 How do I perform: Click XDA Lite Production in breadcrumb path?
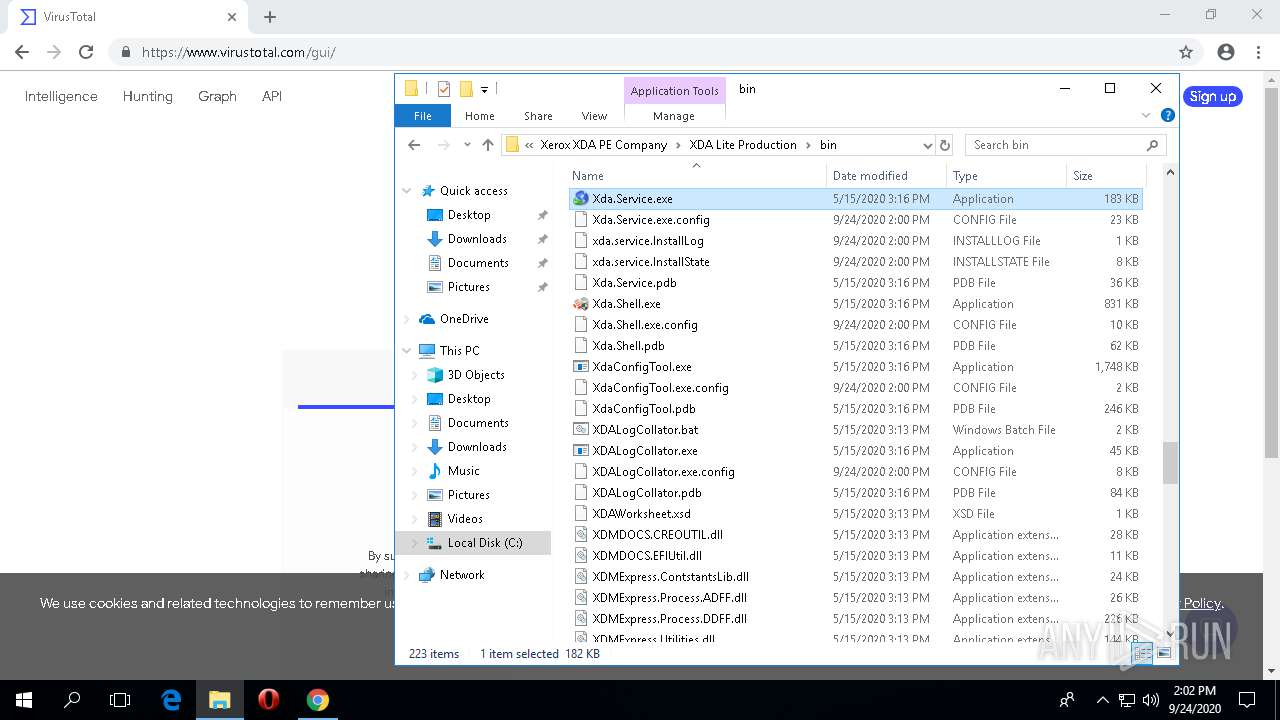click(x=743, y=145)
